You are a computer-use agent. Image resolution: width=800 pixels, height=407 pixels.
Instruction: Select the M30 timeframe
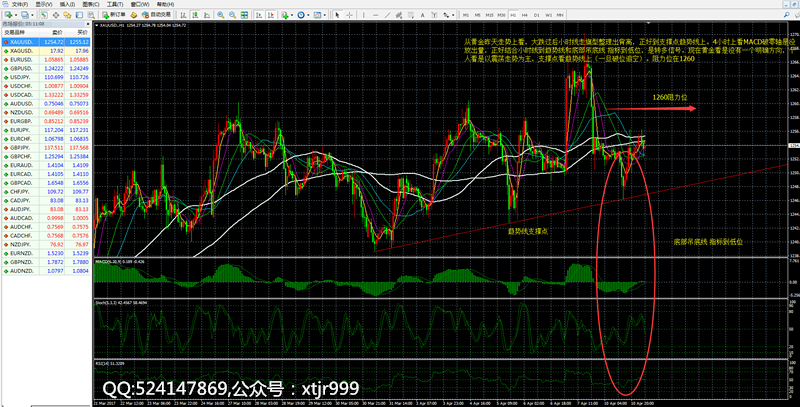tap(501, 15)
